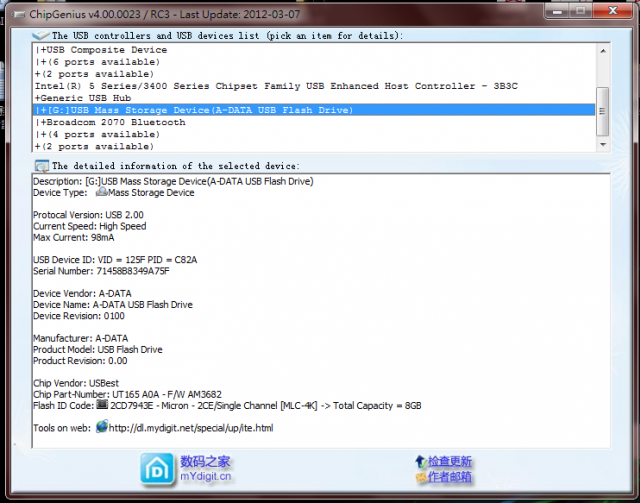Image resolution: width=640 pixels, height=503 pixels.
Task: Click the Total Capacity = 8GB text
Action: point(377,406)
